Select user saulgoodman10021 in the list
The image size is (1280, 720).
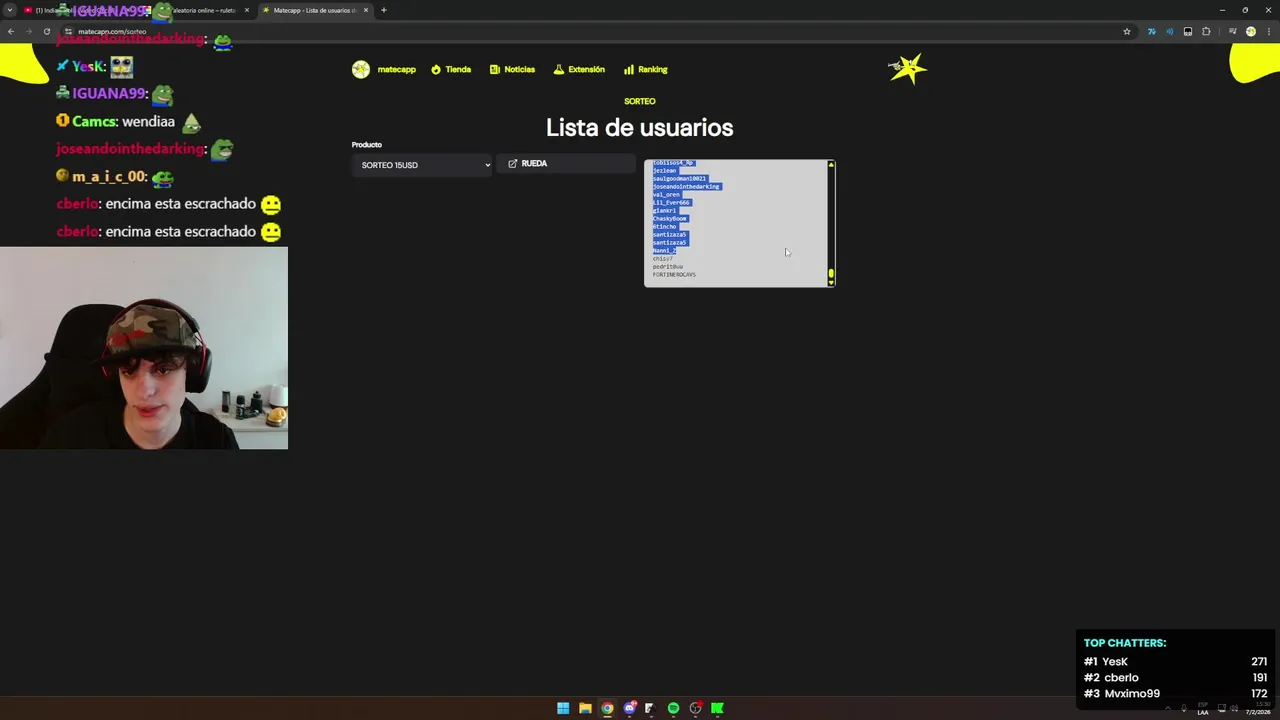click(679, 178)
